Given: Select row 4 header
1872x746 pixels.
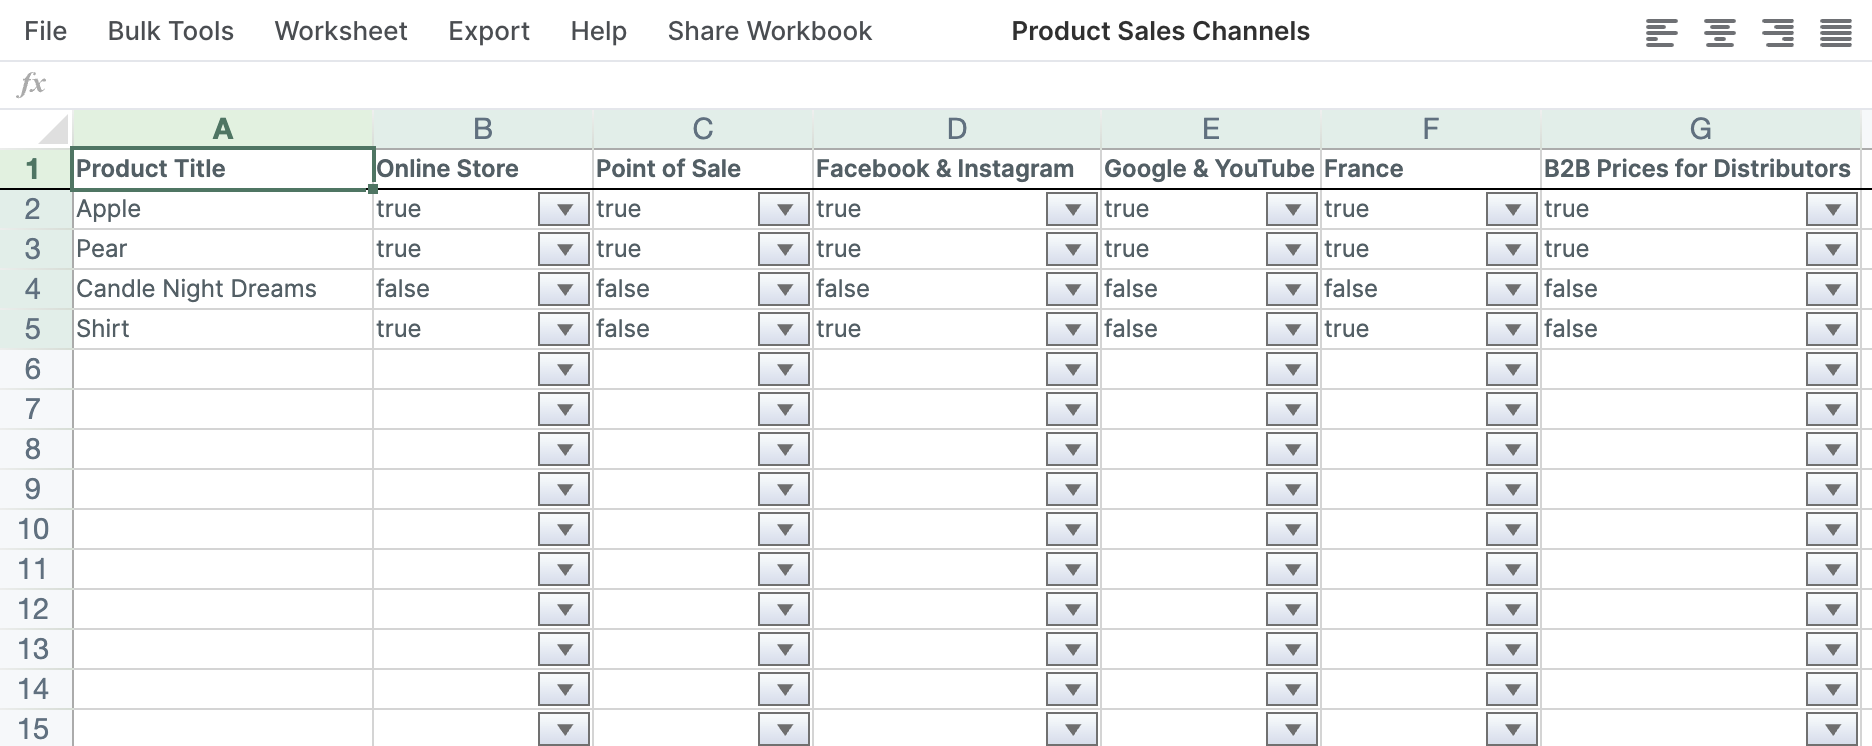Looking at the screenshot, I should pyautogui.click(x=33, y=289).
